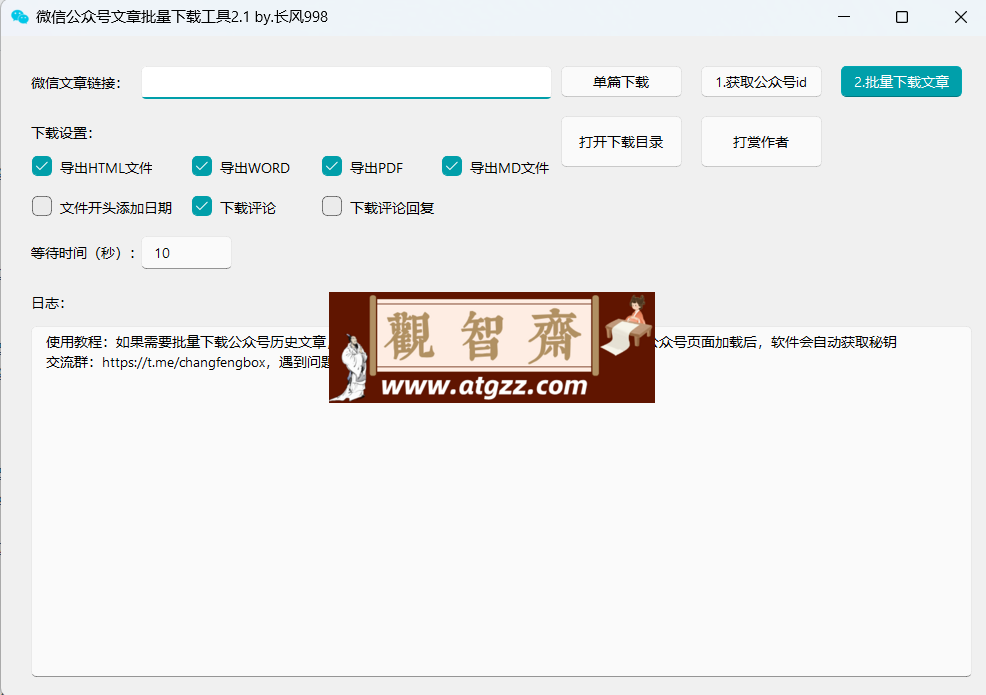Screen dimensions: 986x695
Task: Toggle the 导出WORD checkbox
Action: [202, 167]
